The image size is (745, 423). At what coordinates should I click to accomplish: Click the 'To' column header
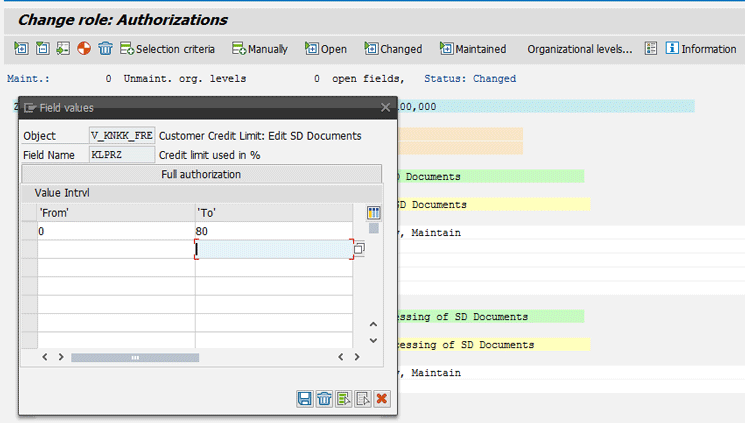tap(274, 212)
